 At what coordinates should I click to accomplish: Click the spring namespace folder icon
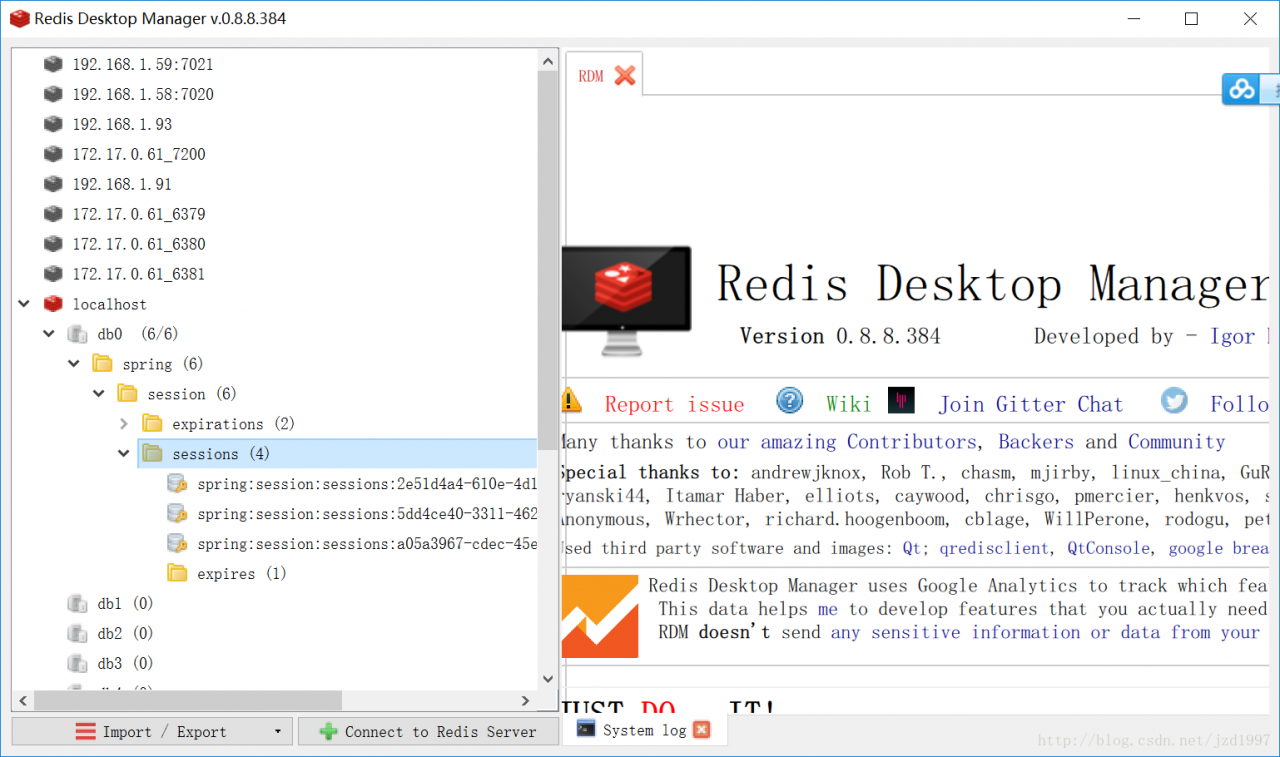102,363
